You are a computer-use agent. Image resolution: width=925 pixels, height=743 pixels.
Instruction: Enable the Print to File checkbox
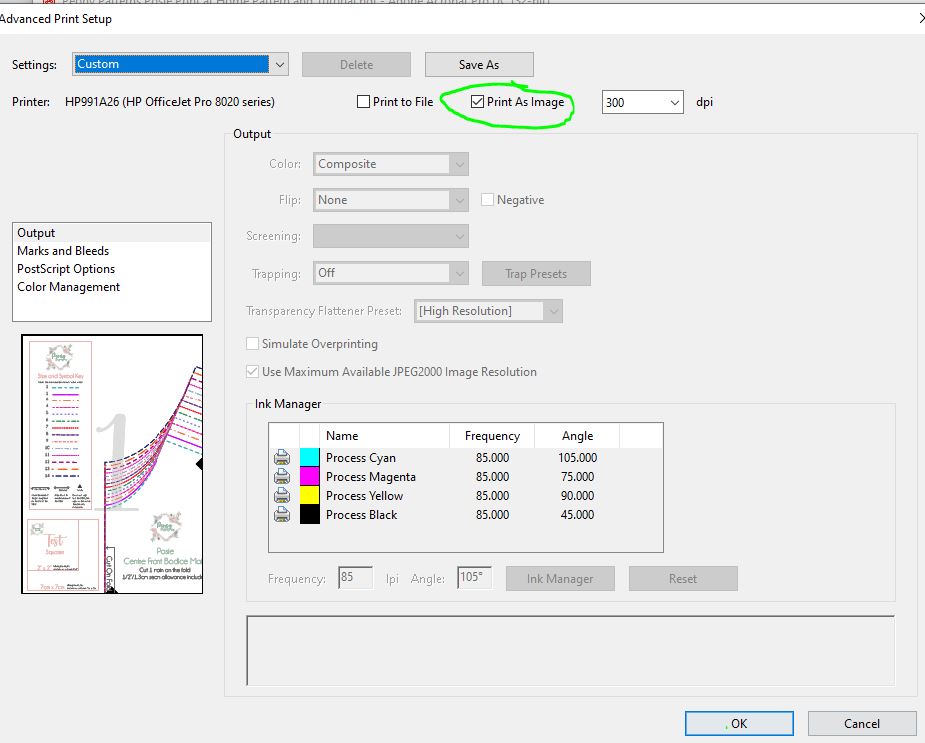coord(364,102)
